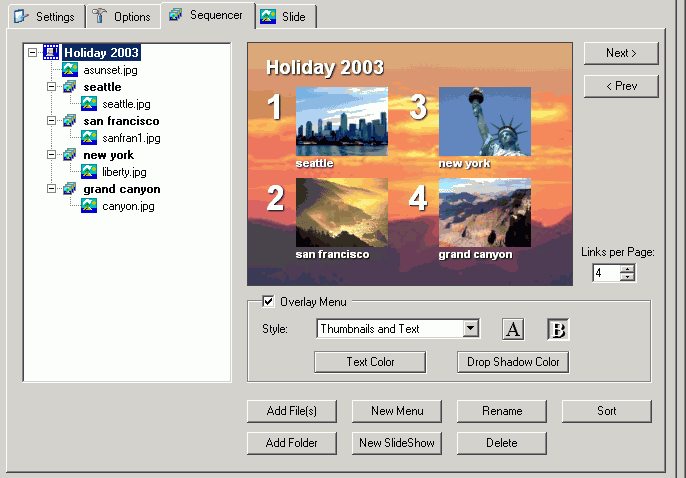The width and height of the screenshot is (686, 478).
Task: Click the san francisco thumbnail in preview
Action: click(342, 212)
